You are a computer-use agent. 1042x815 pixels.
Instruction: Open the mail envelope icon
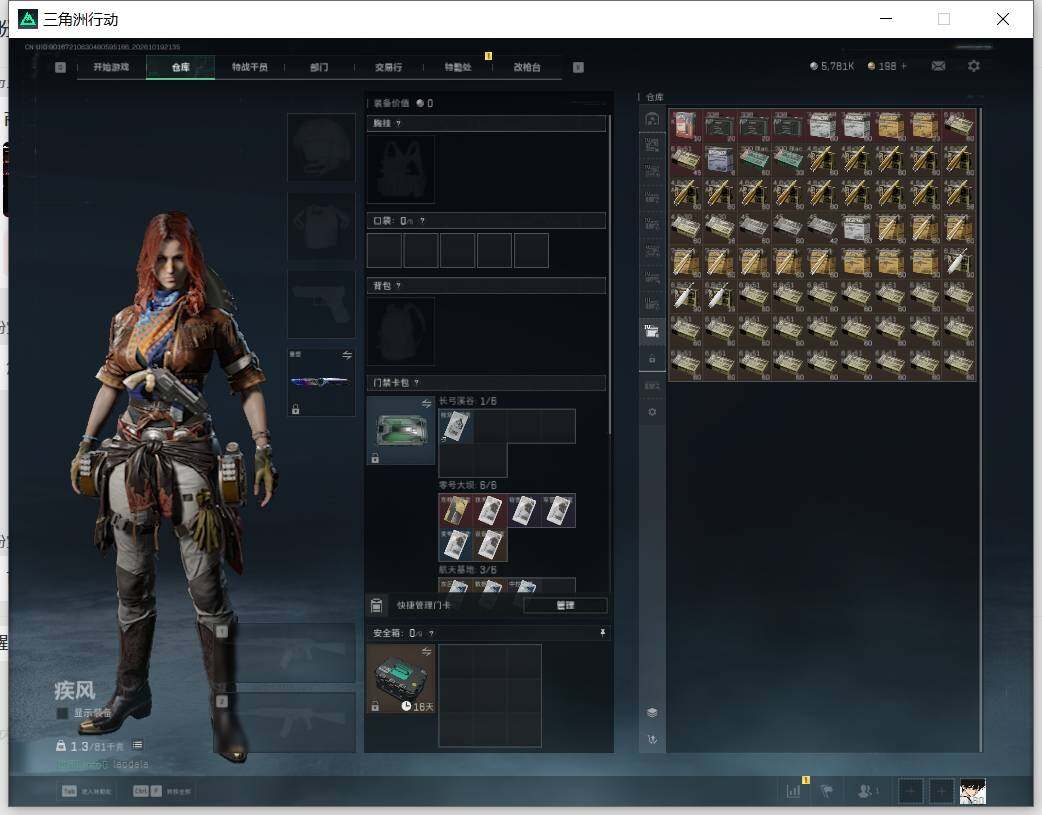pos(938,66)
